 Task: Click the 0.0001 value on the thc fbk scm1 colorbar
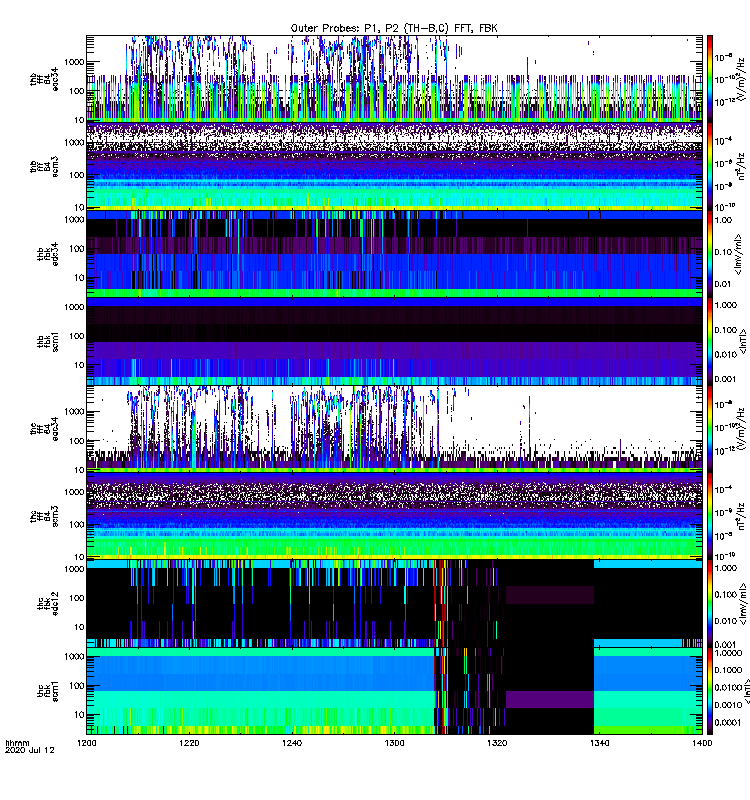(x=728, y=722)
